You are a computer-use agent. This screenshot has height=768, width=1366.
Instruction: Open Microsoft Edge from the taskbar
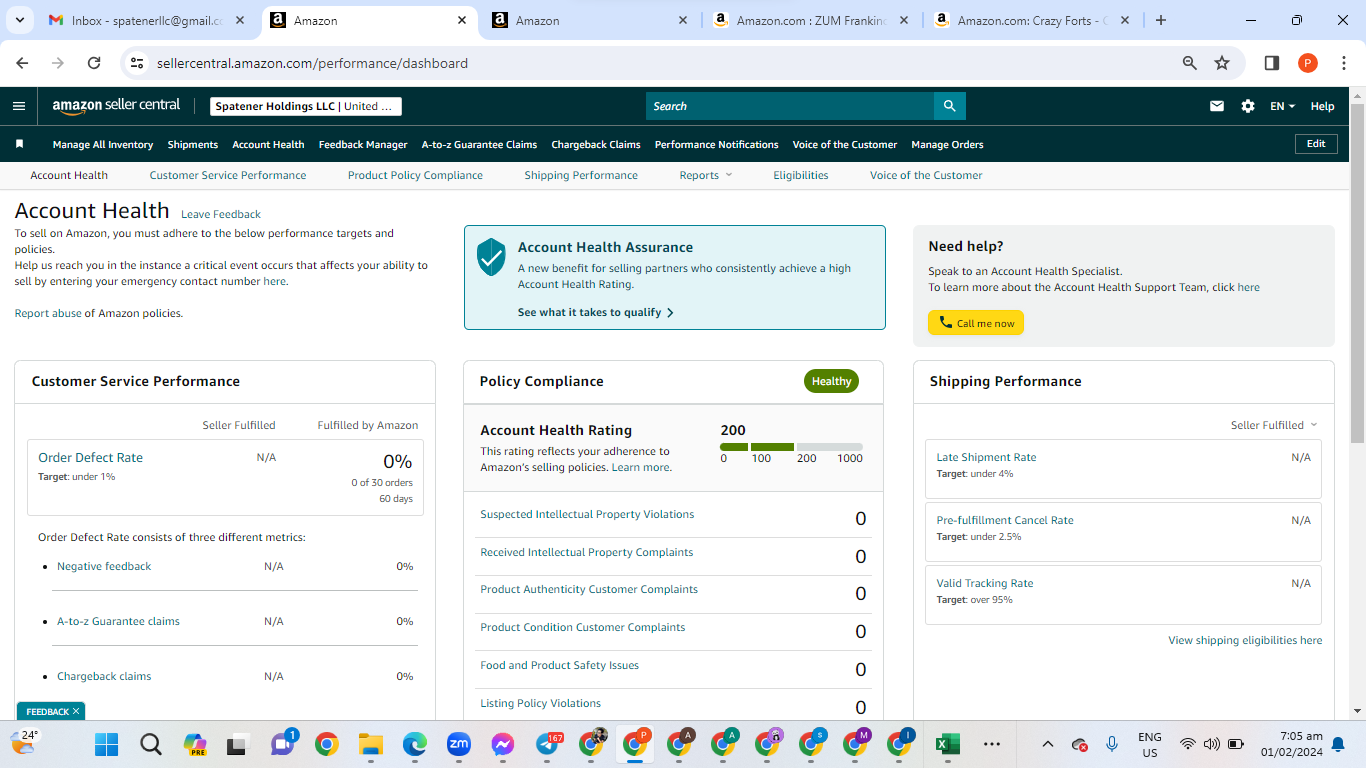[415, 744]
